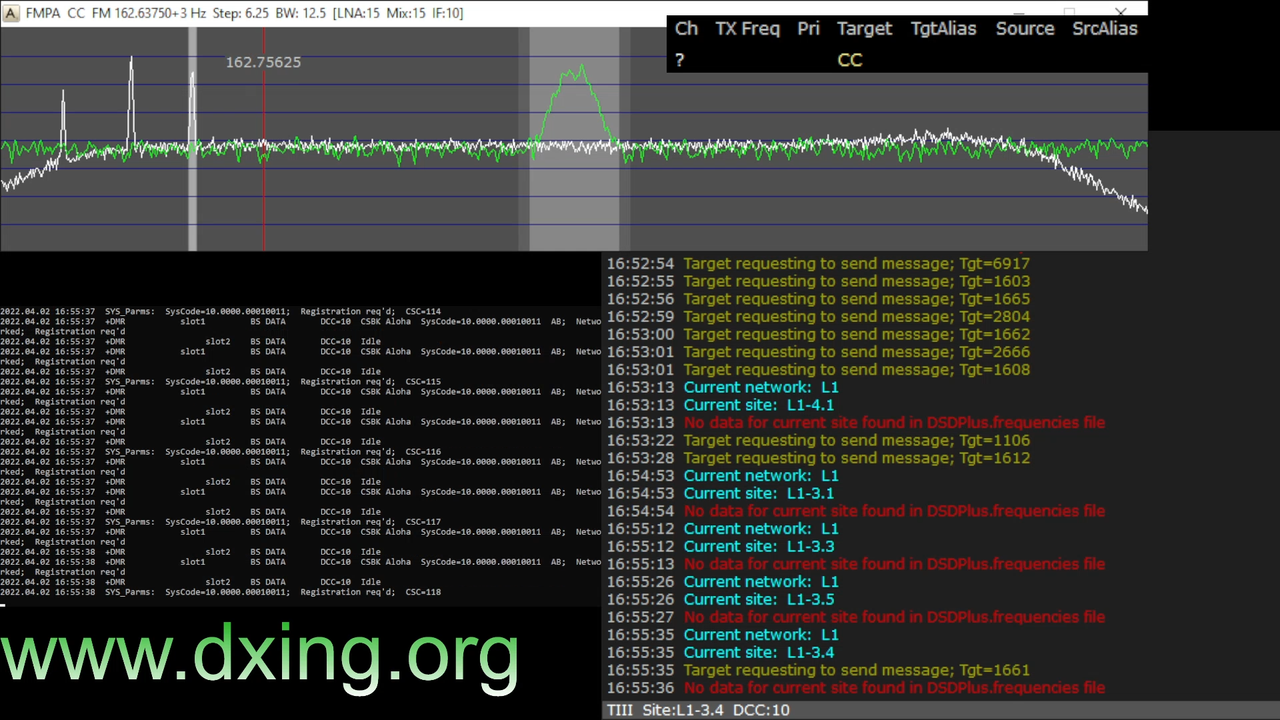The height and width of the screenshot is (720, 1280).
Task: Click the SYS_Parms console line ending CSC=116
Action: 220,452
